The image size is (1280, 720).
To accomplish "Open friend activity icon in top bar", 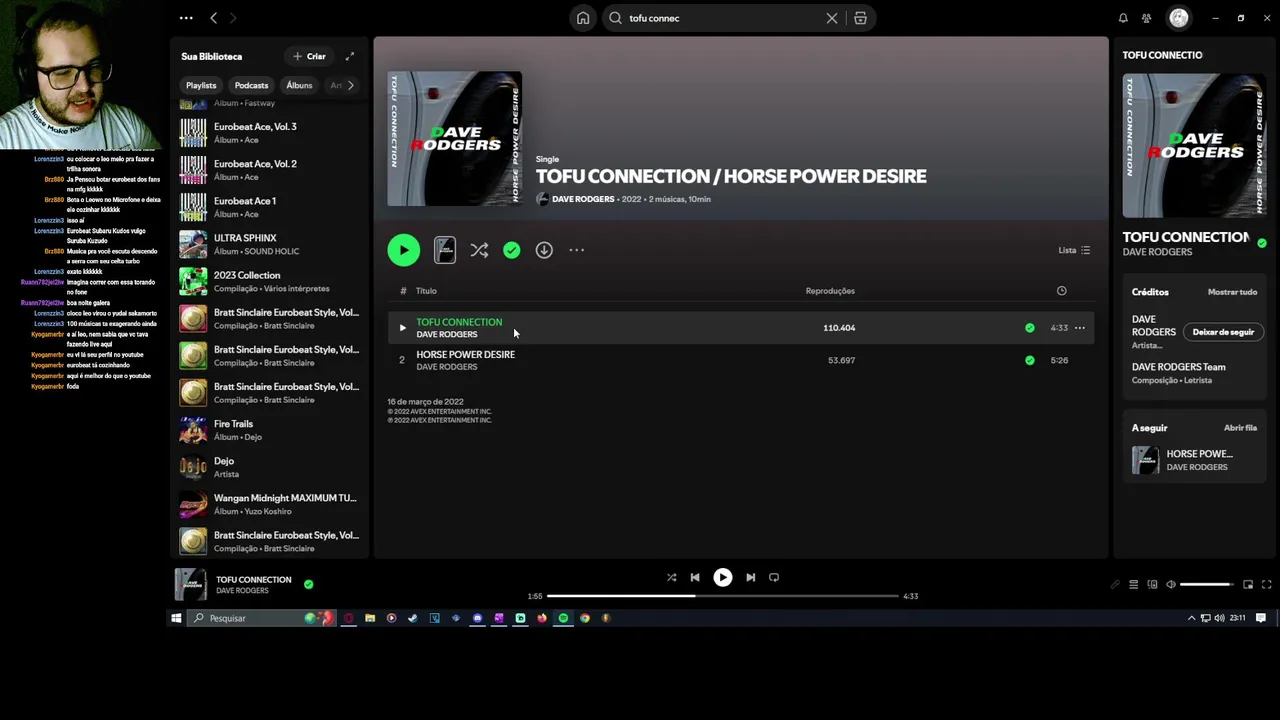I will [x=1147, y=18].
